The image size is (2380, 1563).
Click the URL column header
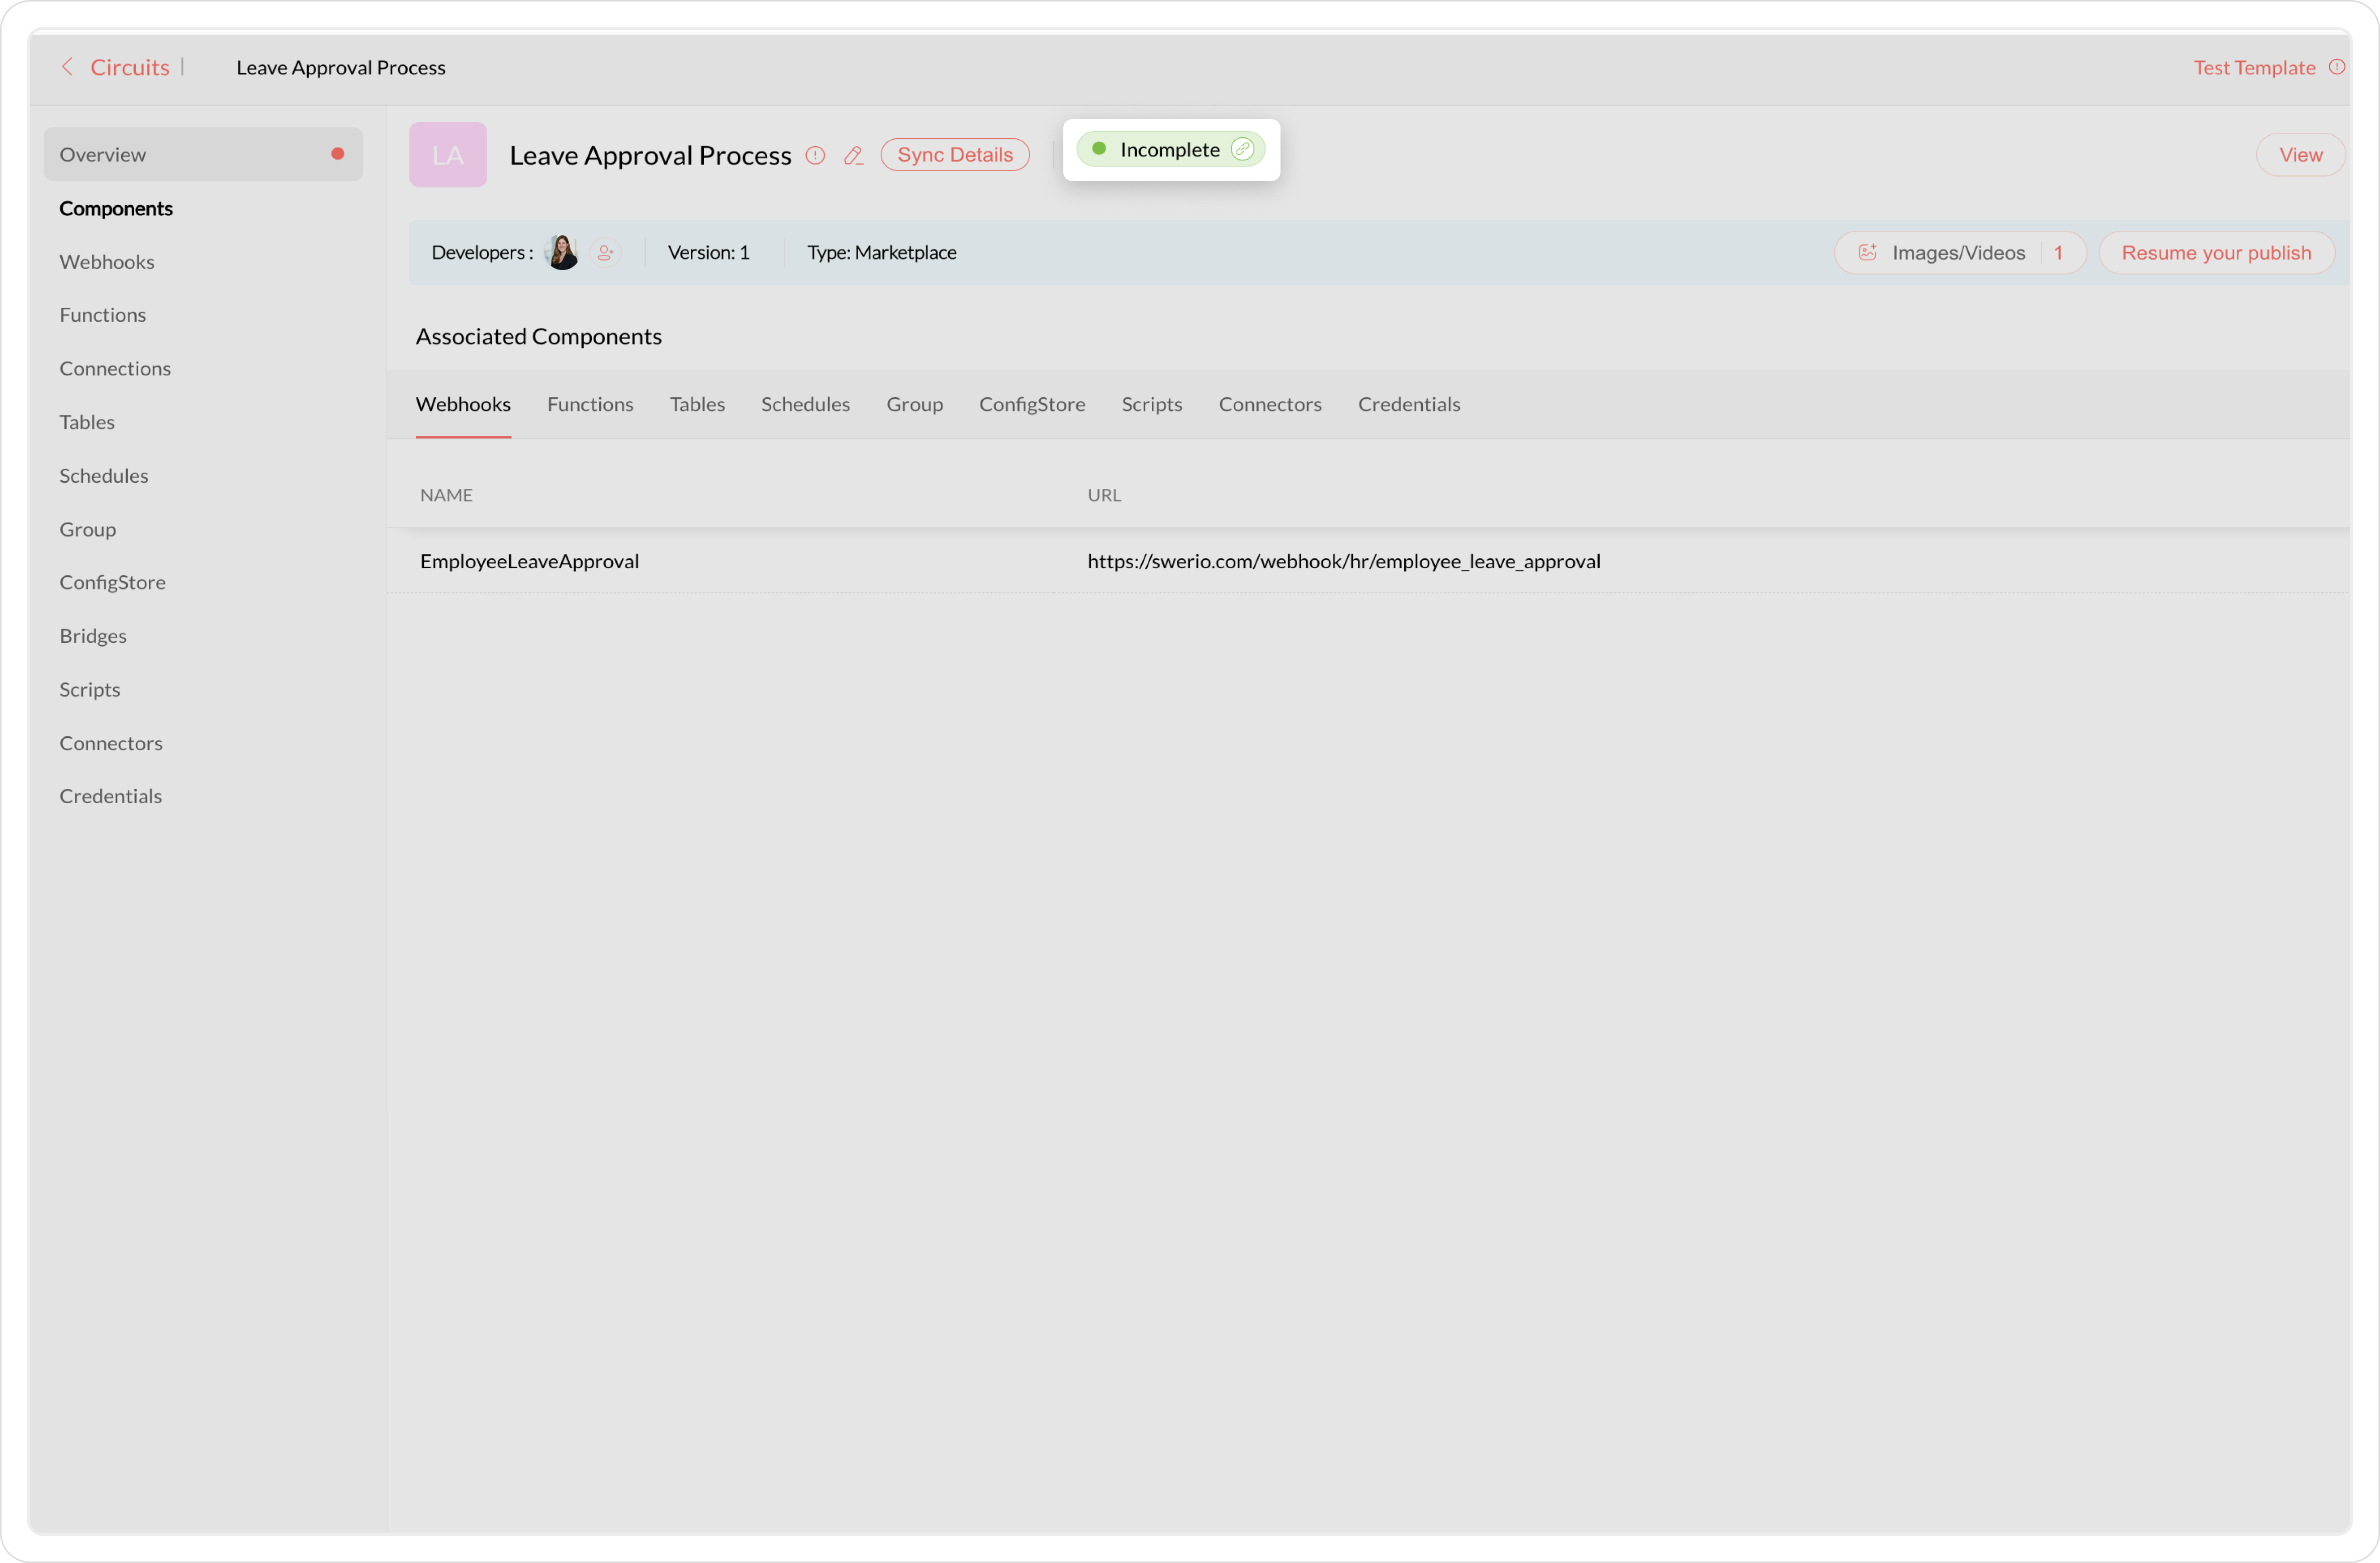coord(1104,495)
